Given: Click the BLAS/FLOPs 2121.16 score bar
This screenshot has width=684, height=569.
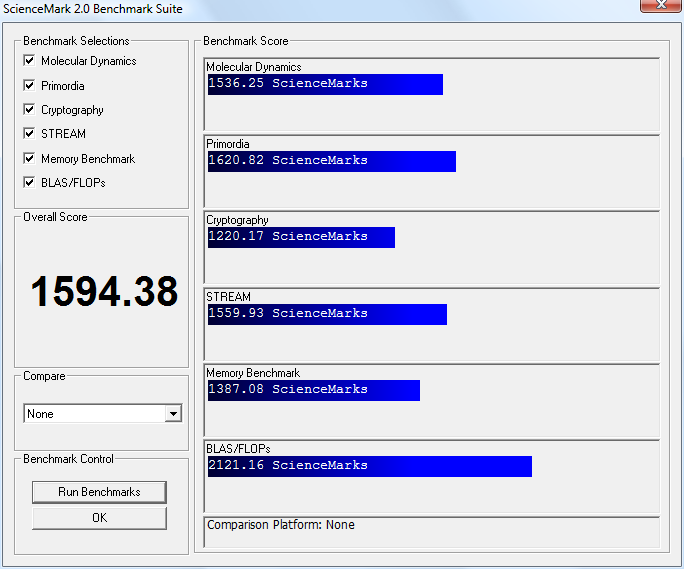Looking at the screenshot, I should (x=369, y=466).
